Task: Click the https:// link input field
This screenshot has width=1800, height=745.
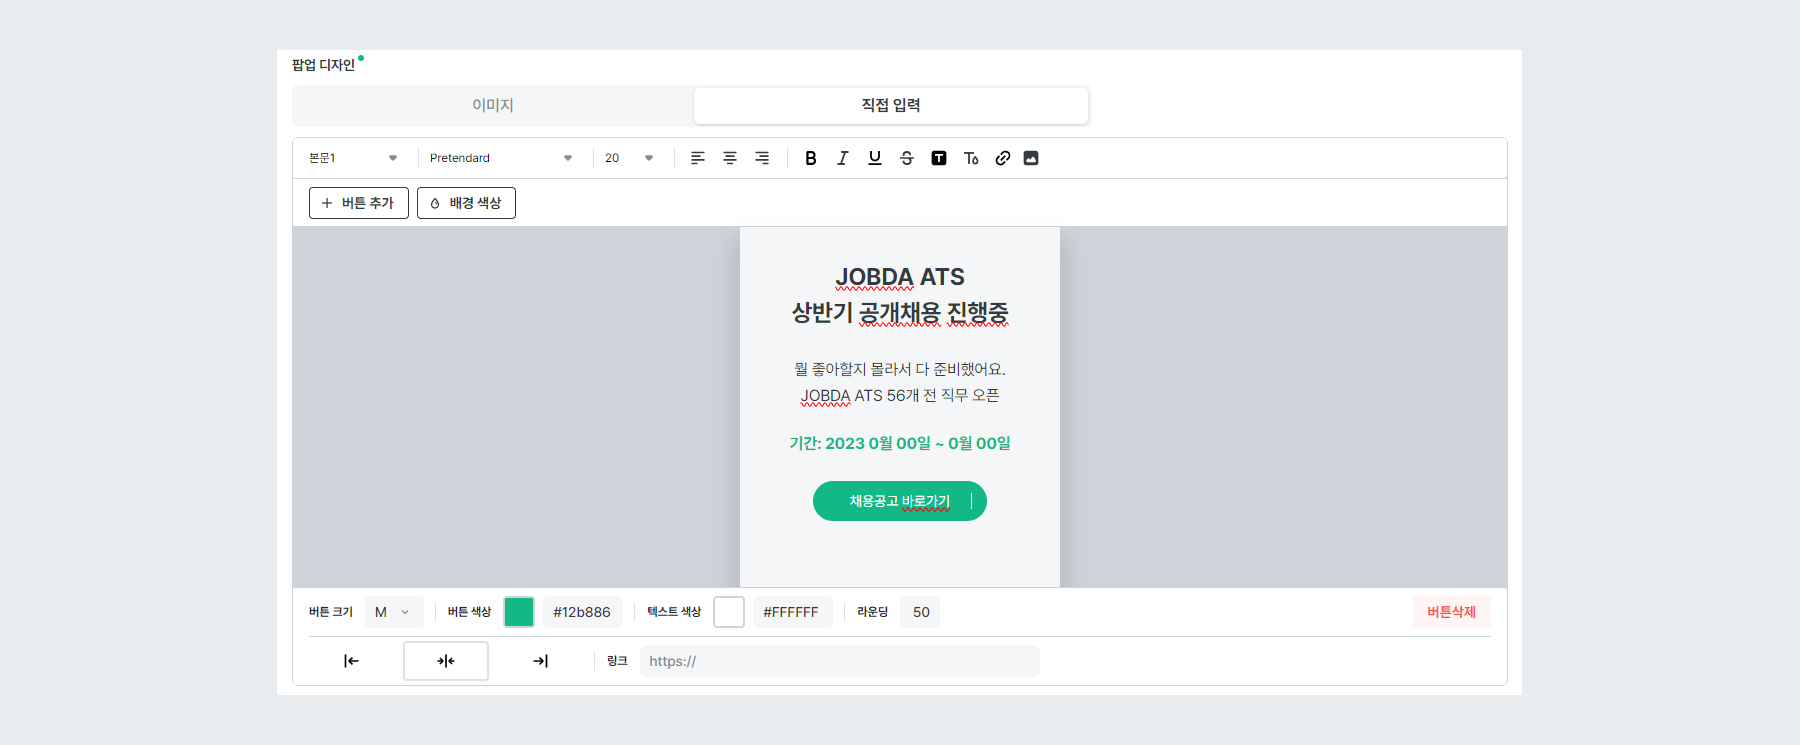Action: (840, 661)
